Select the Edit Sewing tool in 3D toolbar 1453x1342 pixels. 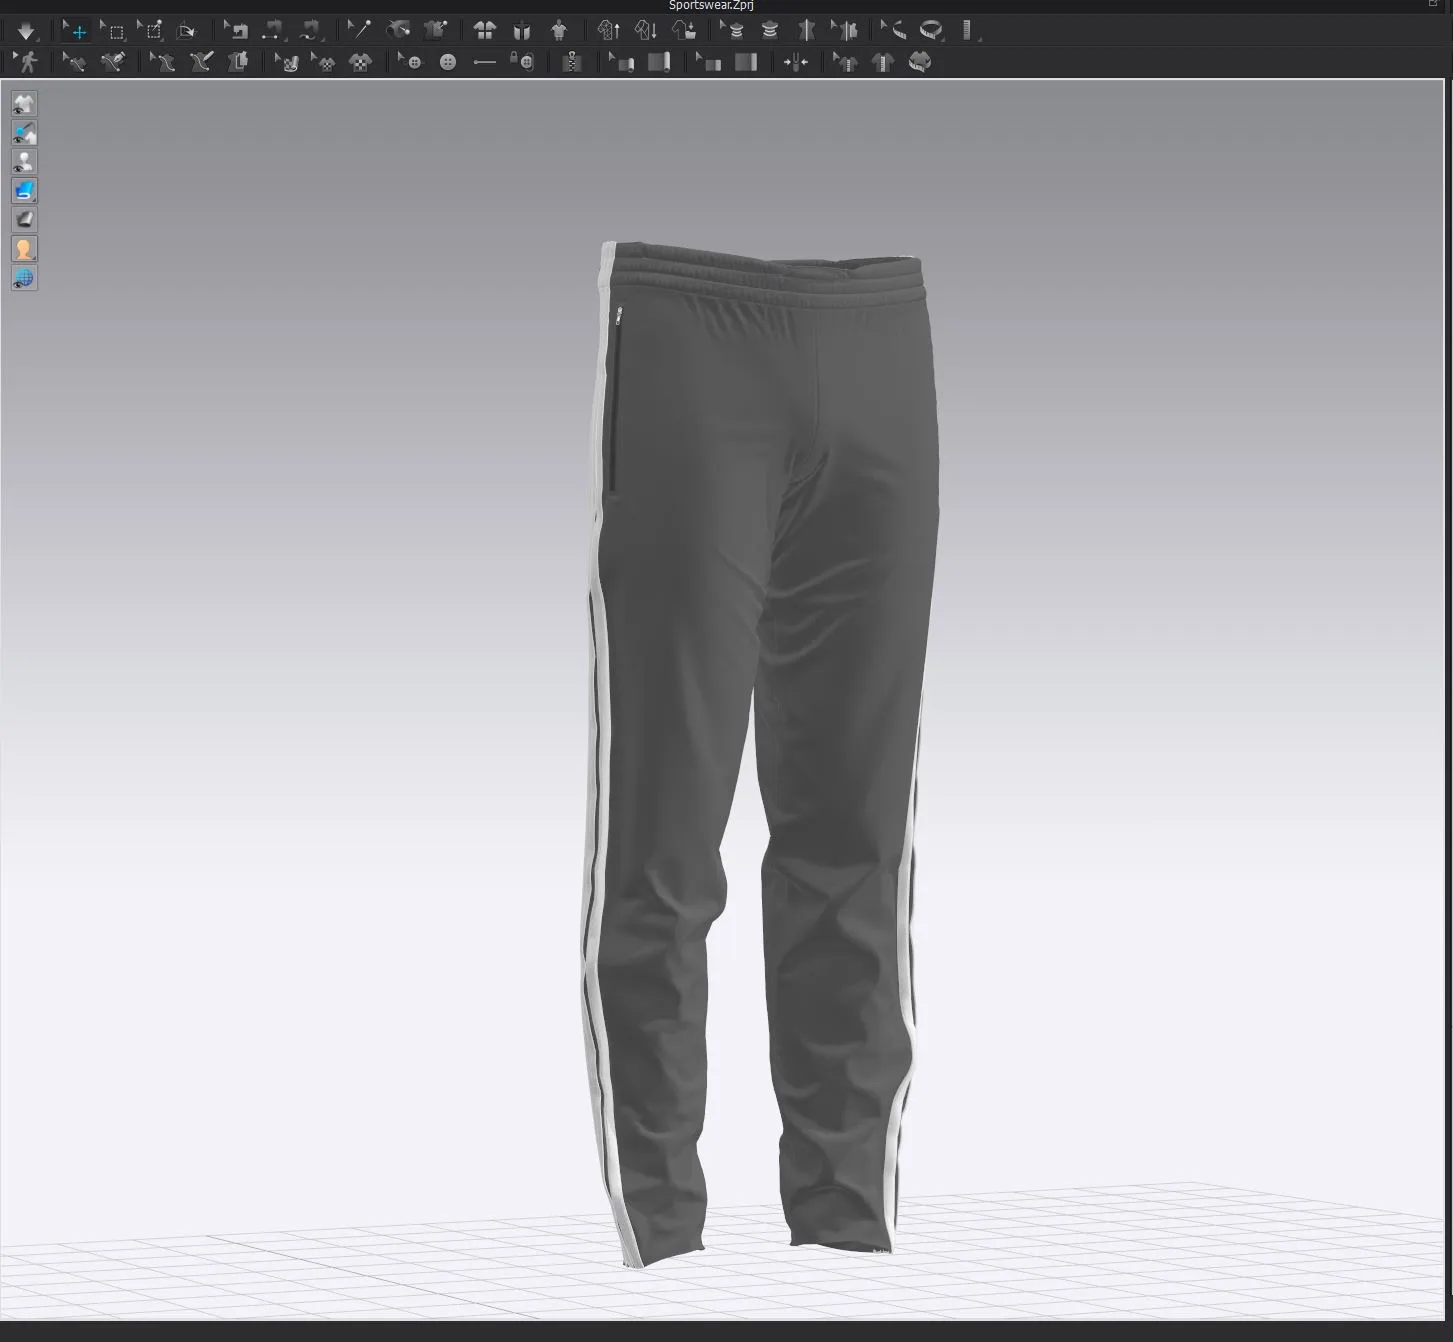(236, 31)
